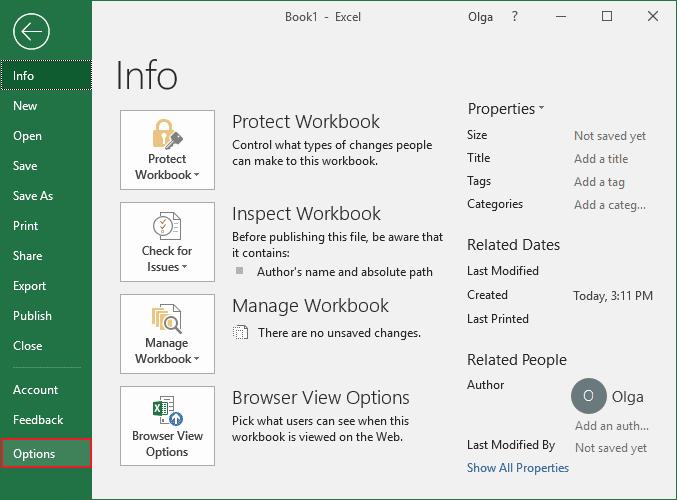Click 'There are no unsaved changes.' text
The image size is (677, 500).
click(x=339, y=333)
